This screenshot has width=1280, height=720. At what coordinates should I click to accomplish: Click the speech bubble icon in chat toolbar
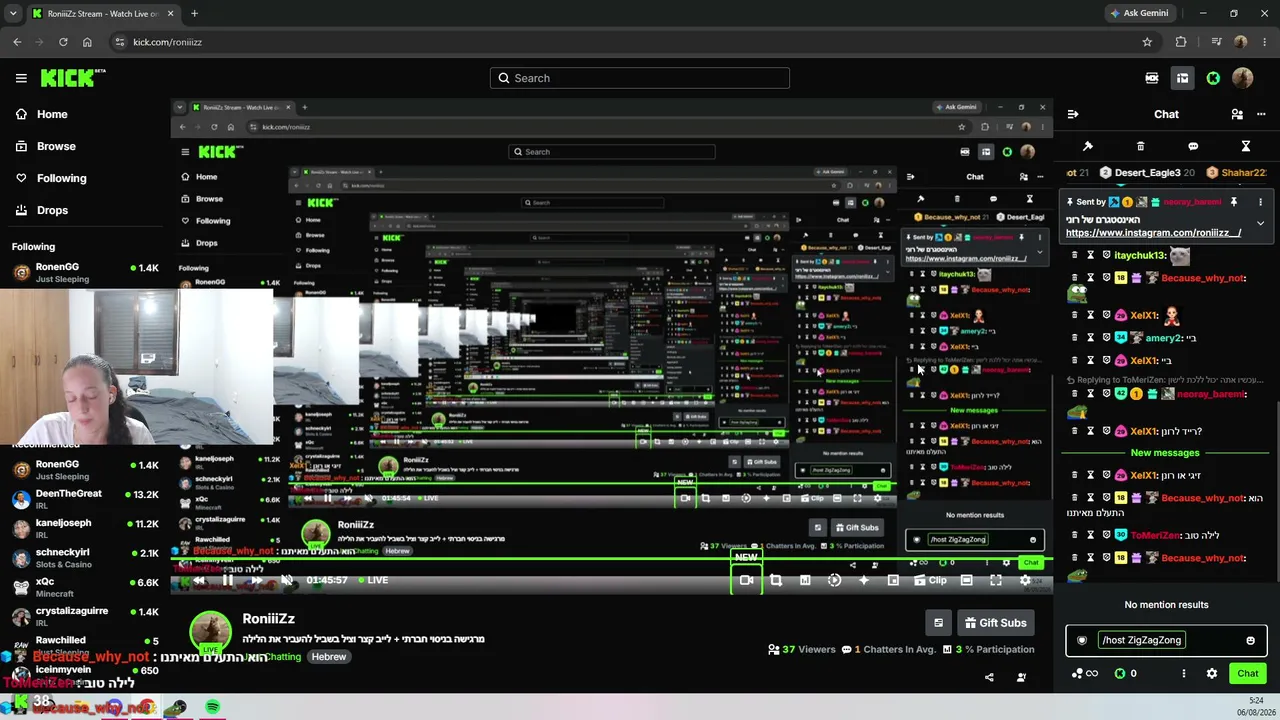(1193, 146)
